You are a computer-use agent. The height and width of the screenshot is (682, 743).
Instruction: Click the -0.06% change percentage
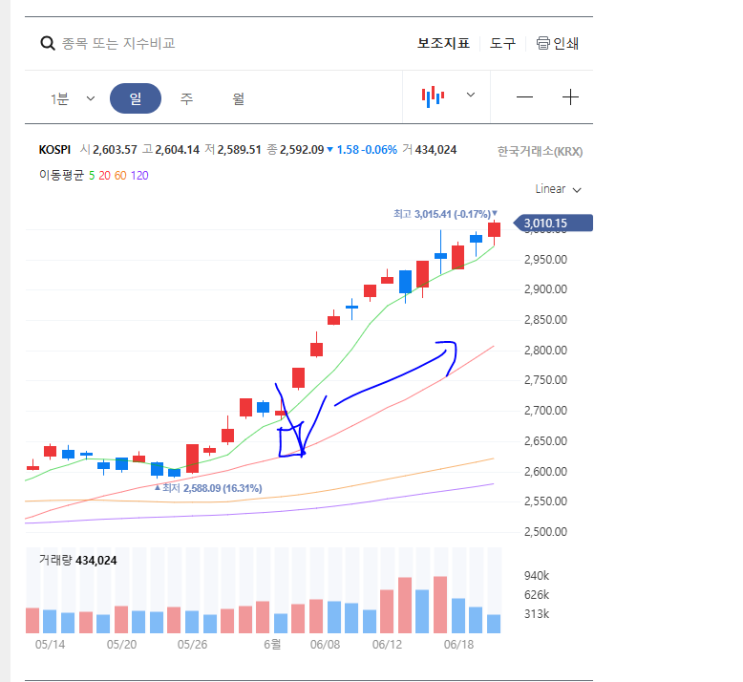click(x=379, y=150)
